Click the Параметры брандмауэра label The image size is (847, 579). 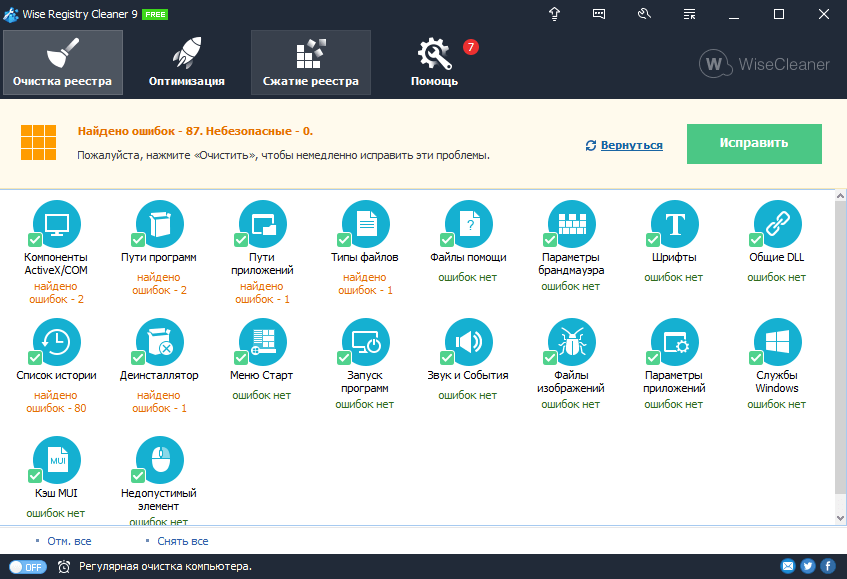click(x=571, y=264)
